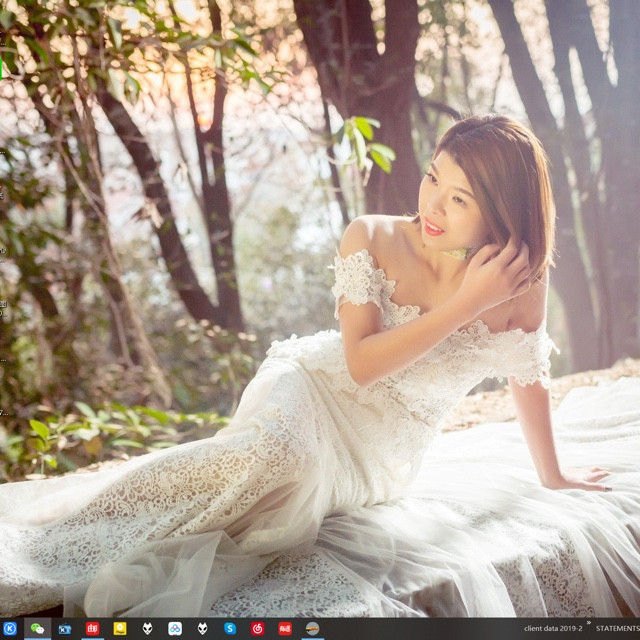Open the red Chinese-character app icon
The height and width of the screenshot is (640, 640).
coord(92,629)
